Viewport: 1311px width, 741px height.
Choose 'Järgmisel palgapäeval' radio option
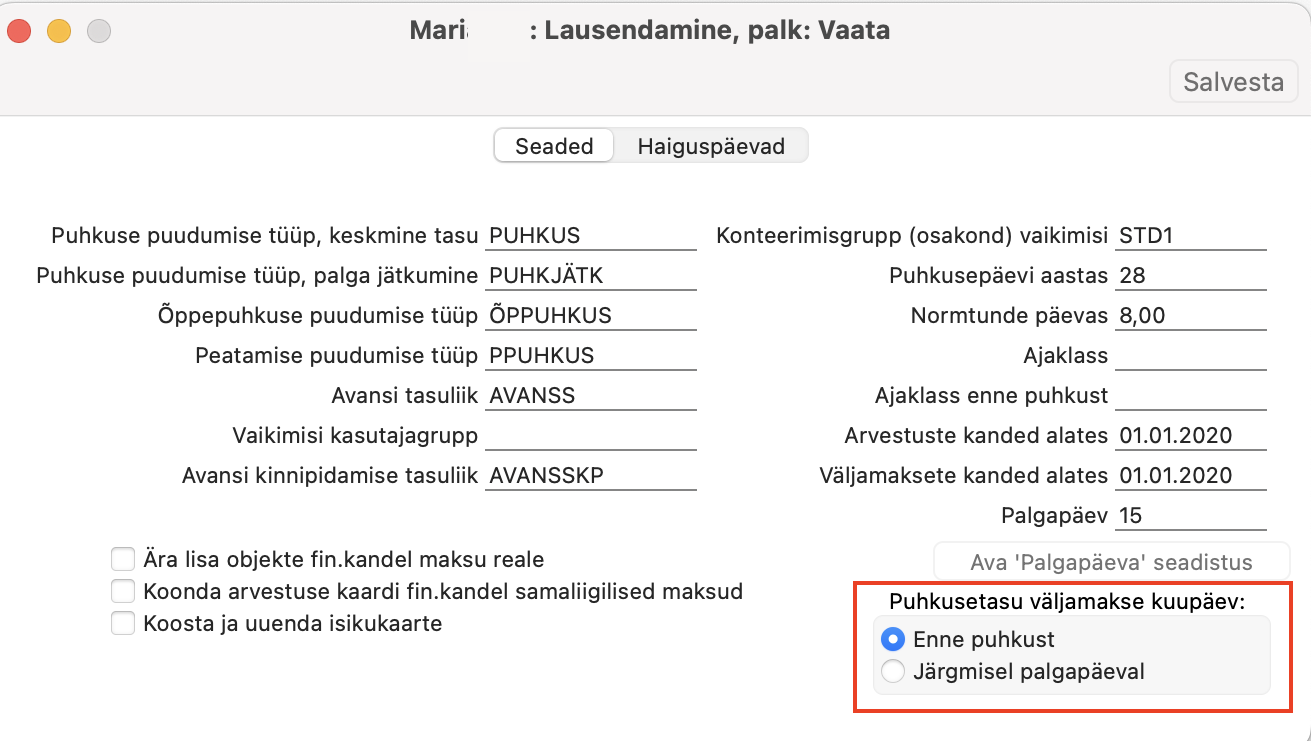894,671
